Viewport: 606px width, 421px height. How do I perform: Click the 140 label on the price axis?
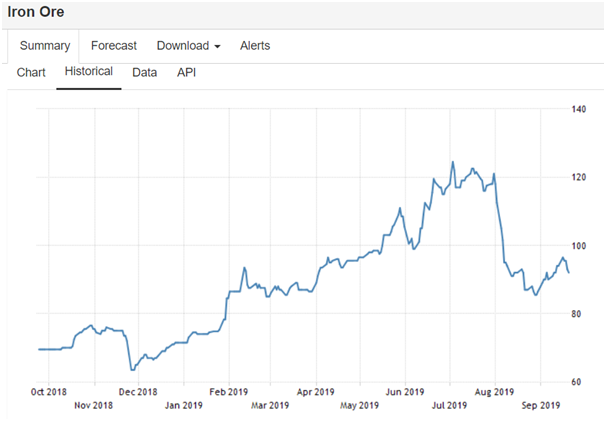point(579,109)
